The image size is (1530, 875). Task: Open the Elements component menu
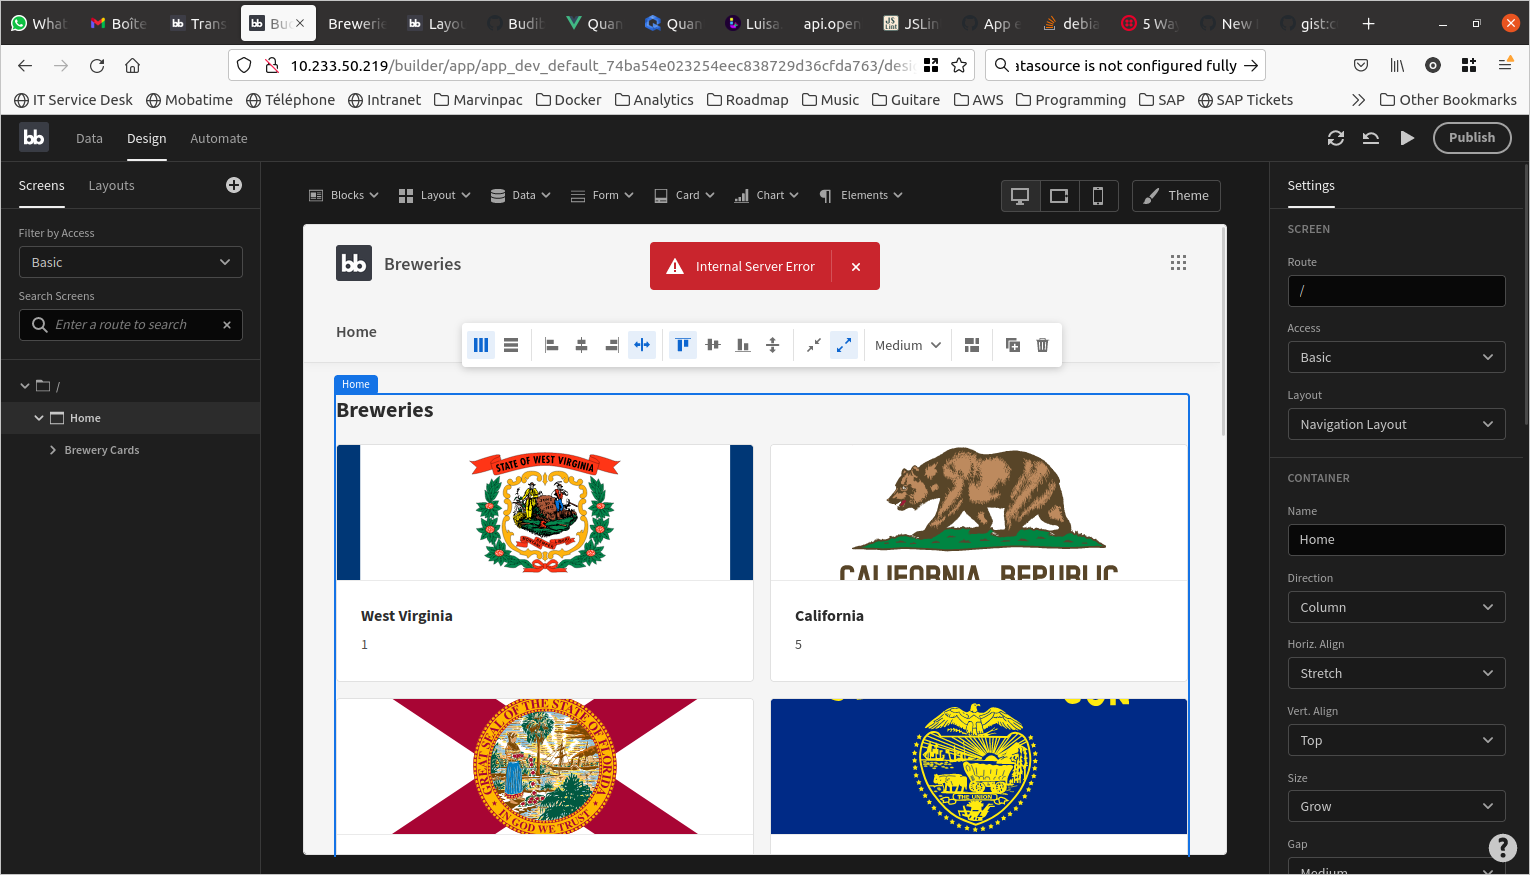point(861,196)
